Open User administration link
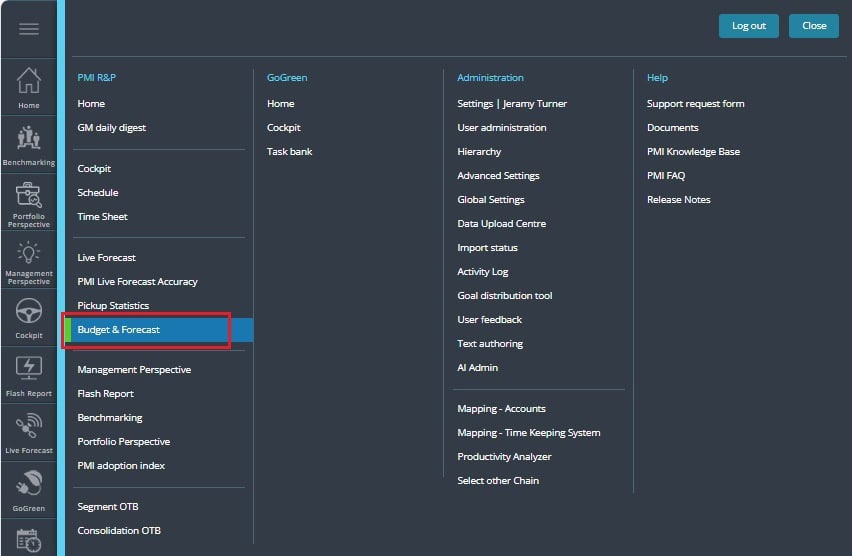 point(502,128)
